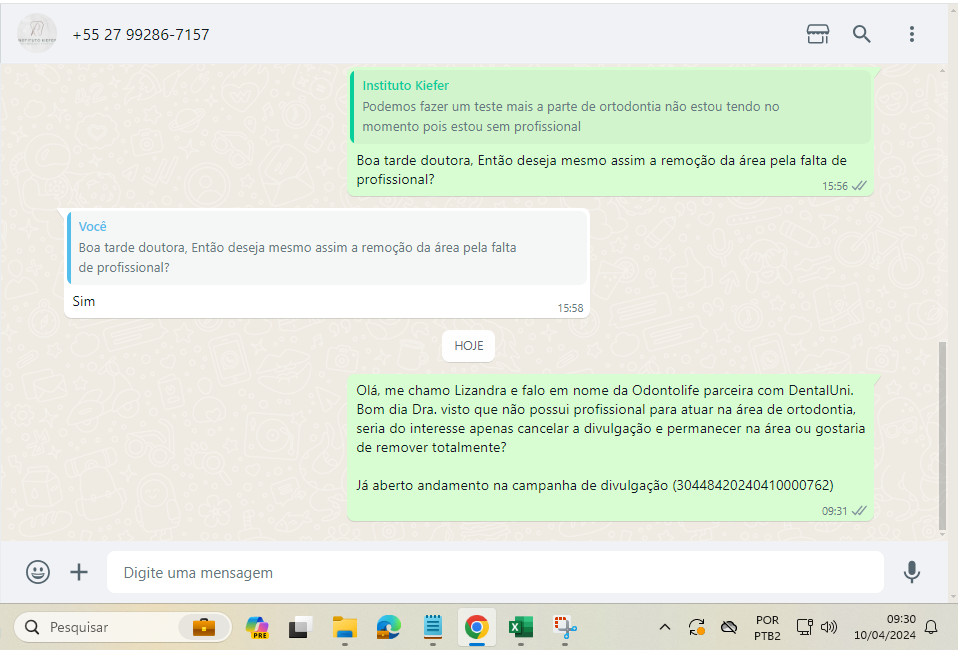This screenshot has width=958, height=650.
Task: Click the OneDrive cloud tray icon
Action: pyautogui.click(x=728, y=627)
